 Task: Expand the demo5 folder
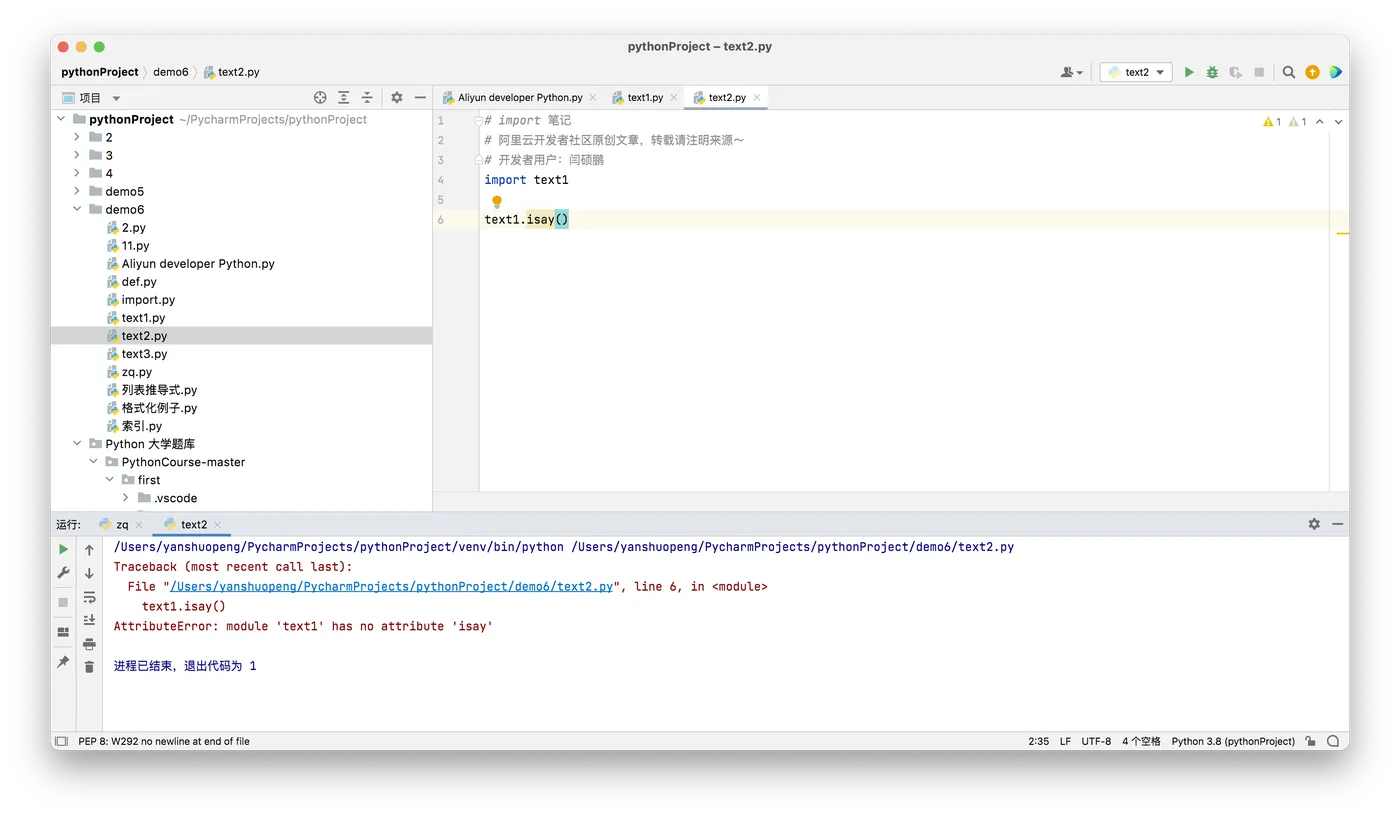(x=77, y=191)
